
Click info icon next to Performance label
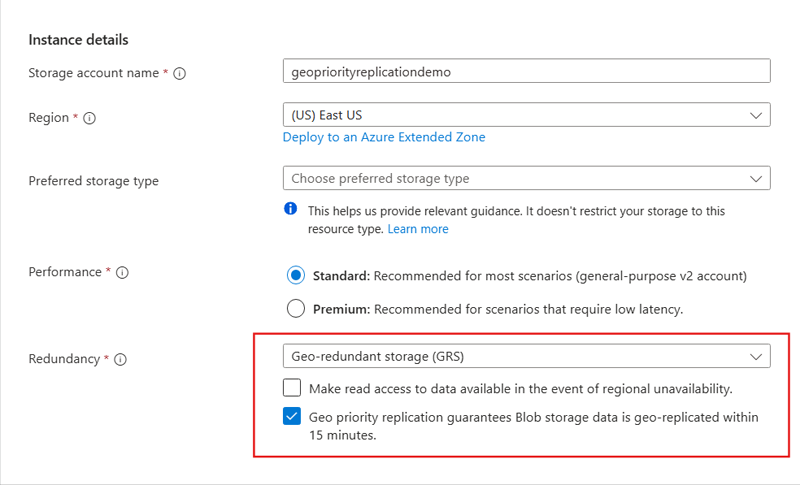(122, 273)
